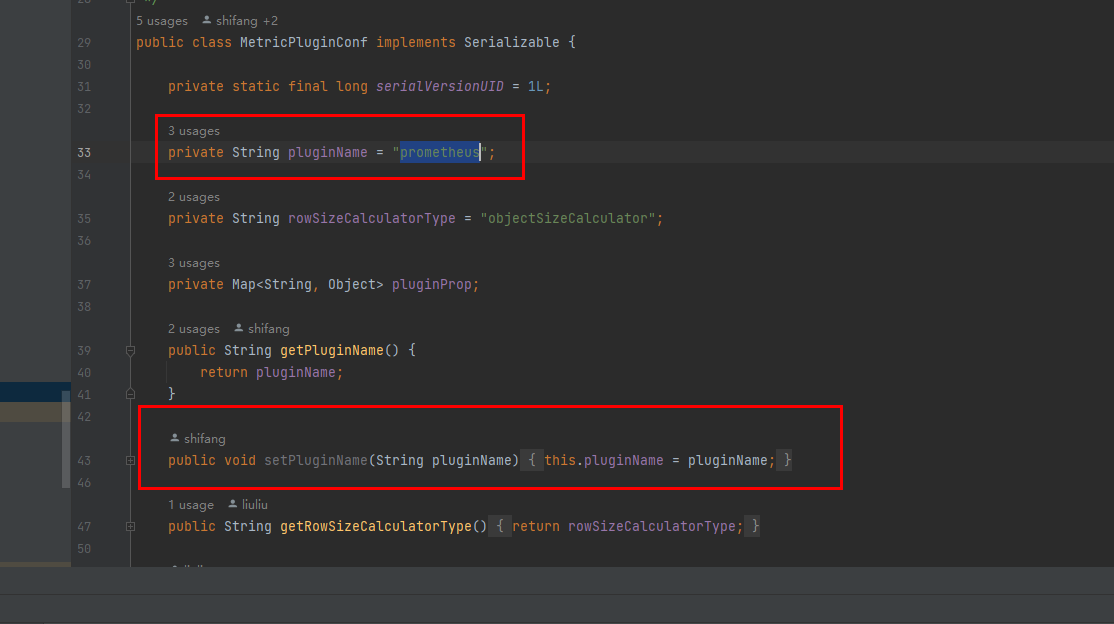
Task: Click pluginName in the return statement
Action: click(296, 372)
